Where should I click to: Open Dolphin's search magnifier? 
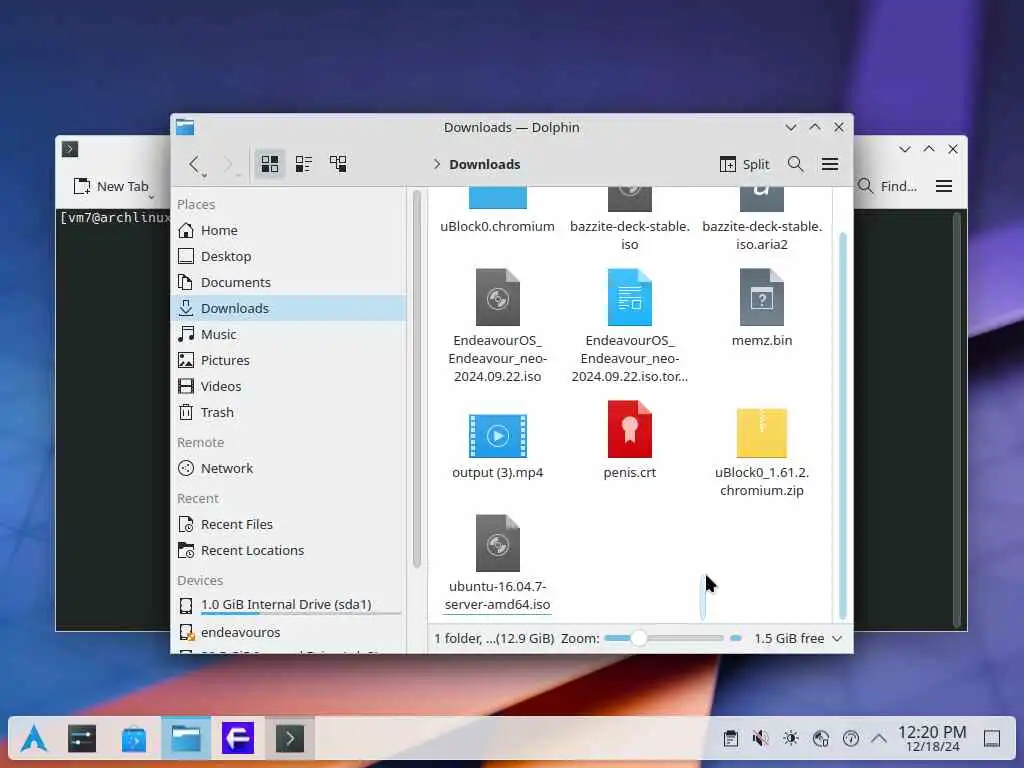795,164
